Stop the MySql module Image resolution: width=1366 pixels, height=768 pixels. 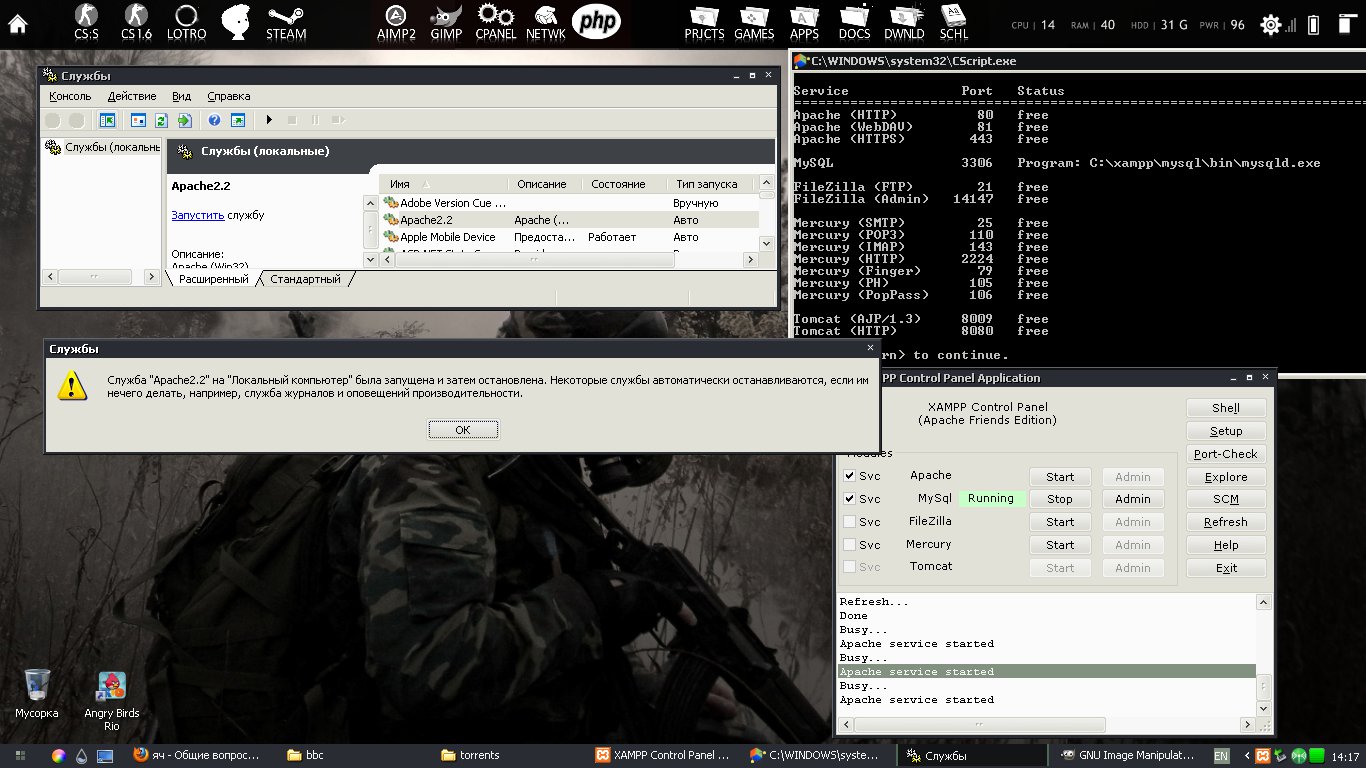point(1059,499)
